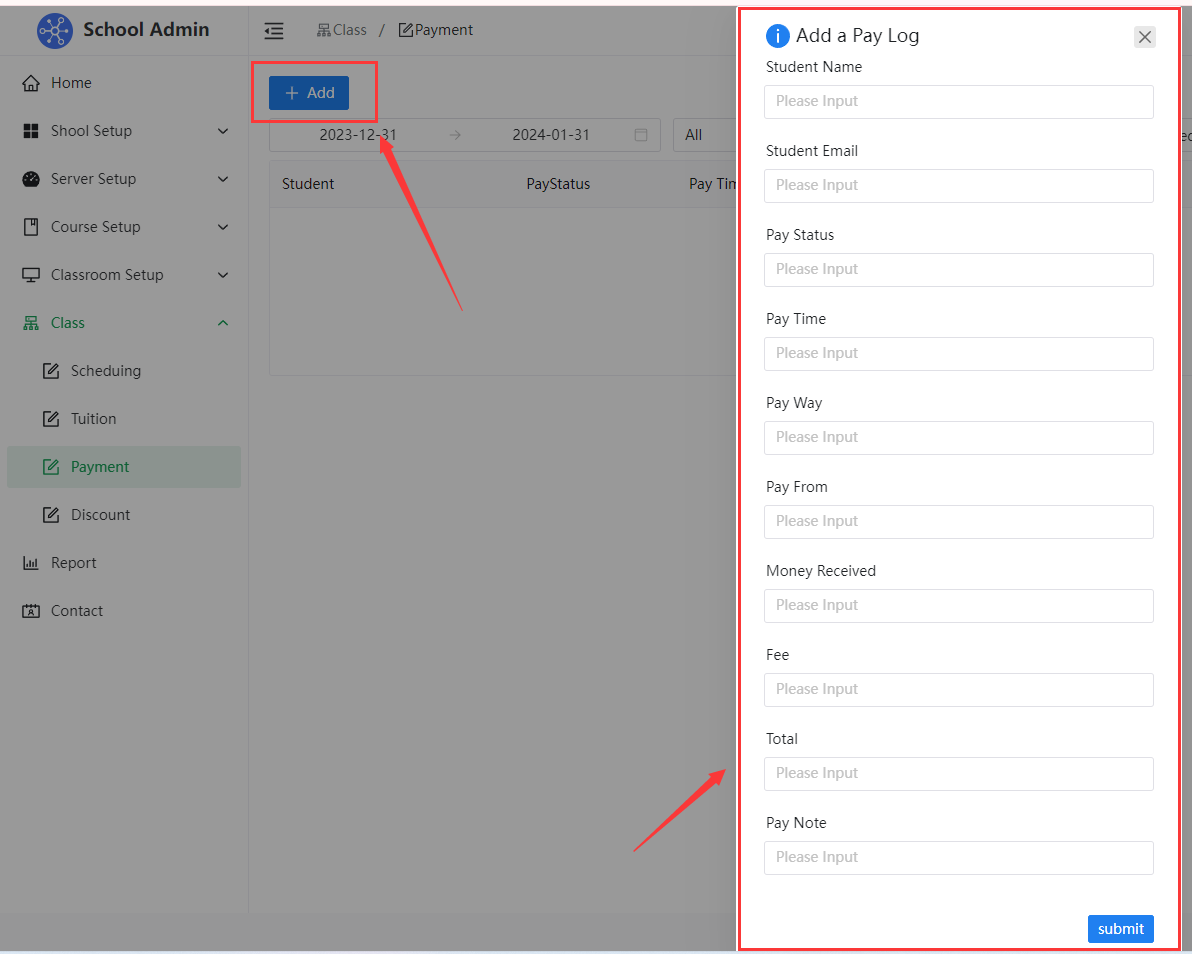Focus the Money Received input field
This screenshot has height=954, width=1192.
pyautogui.click(x=958, y=605)
